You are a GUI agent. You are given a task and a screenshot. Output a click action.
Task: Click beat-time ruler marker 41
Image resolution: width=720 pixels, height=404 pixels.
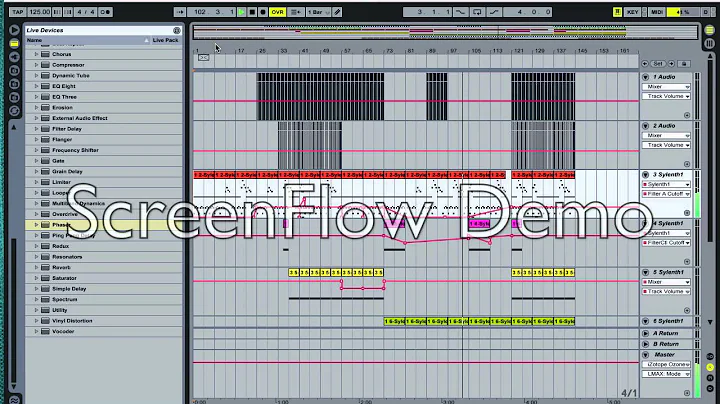pos(304,51)
